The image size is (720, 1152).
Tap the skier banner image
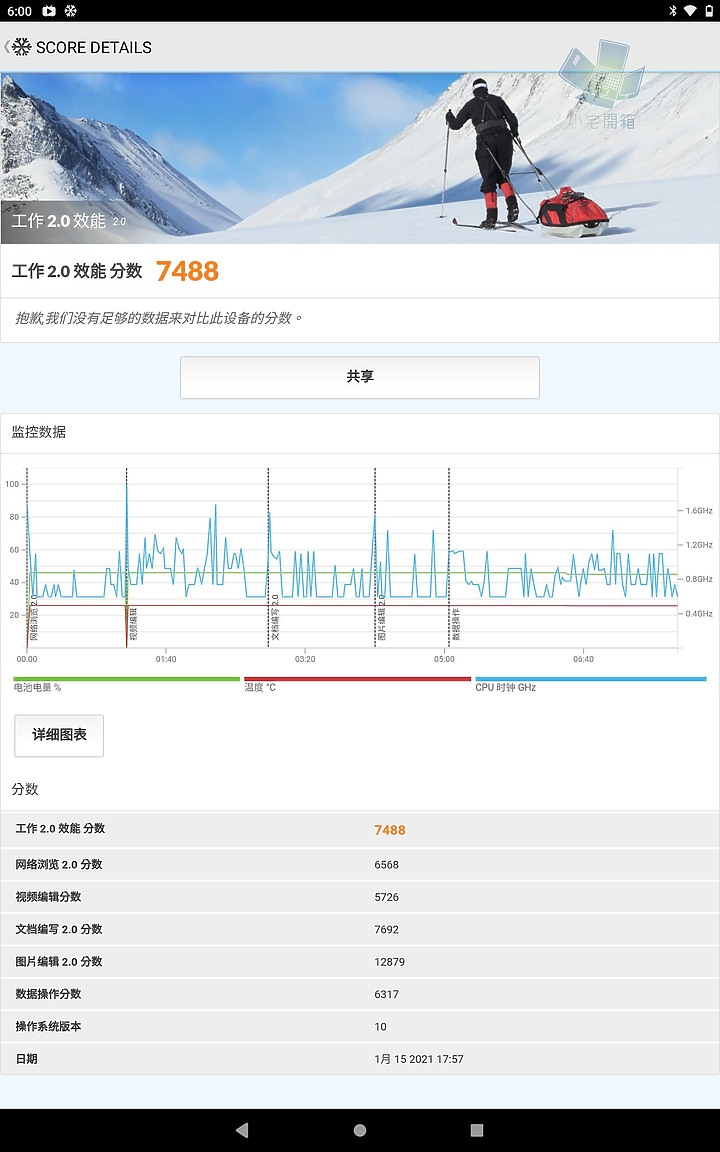click(360, 158)
